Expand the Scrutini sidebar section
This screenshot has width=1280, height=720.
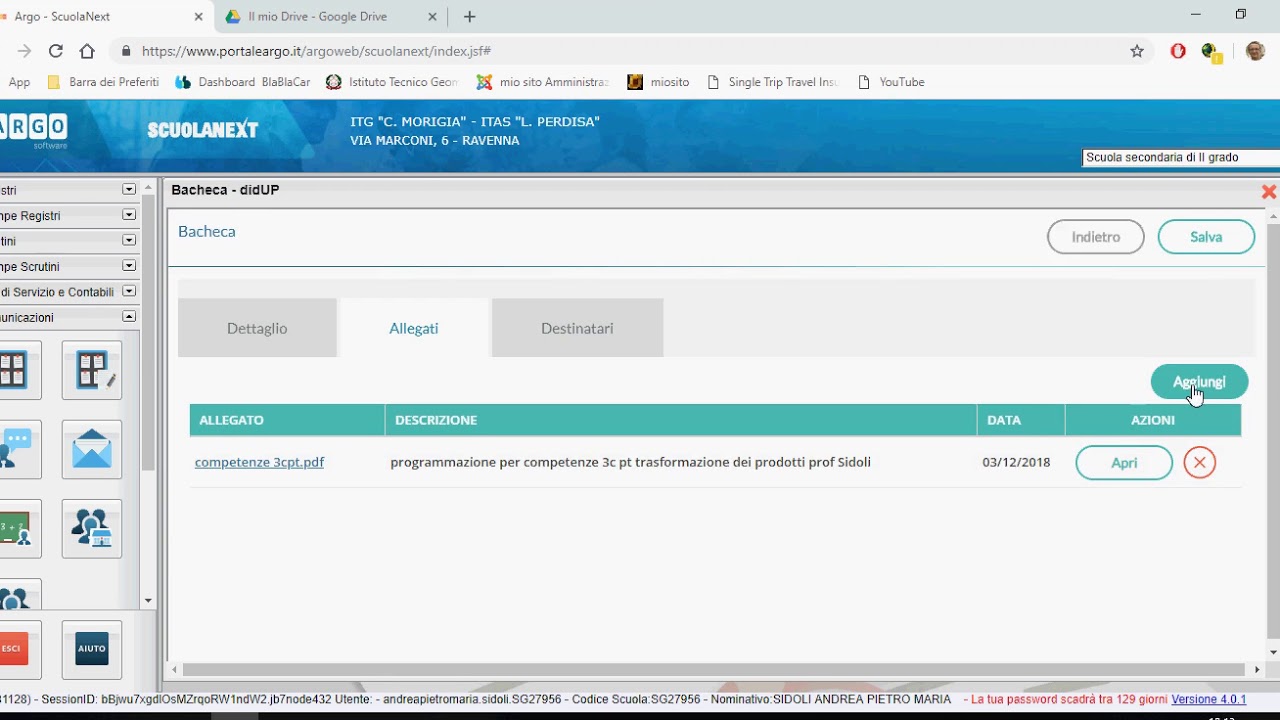click(129, 240)
